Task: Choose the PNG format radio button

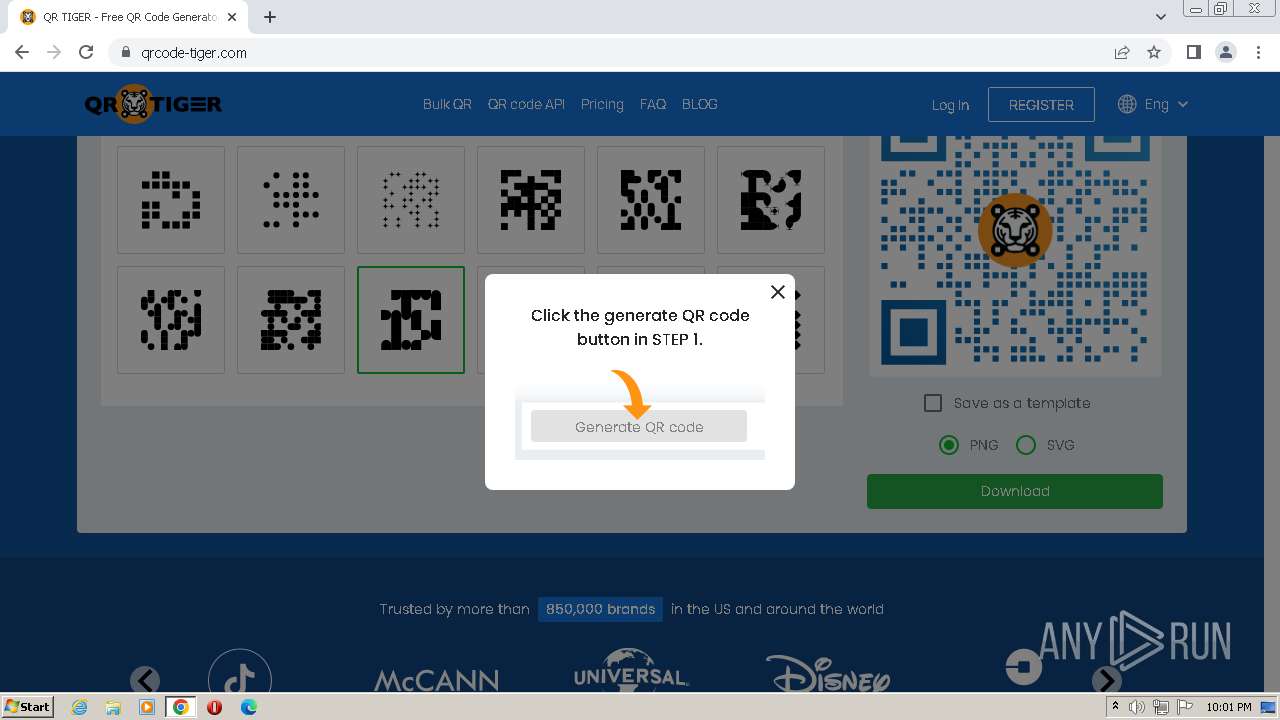Action: 949,445
